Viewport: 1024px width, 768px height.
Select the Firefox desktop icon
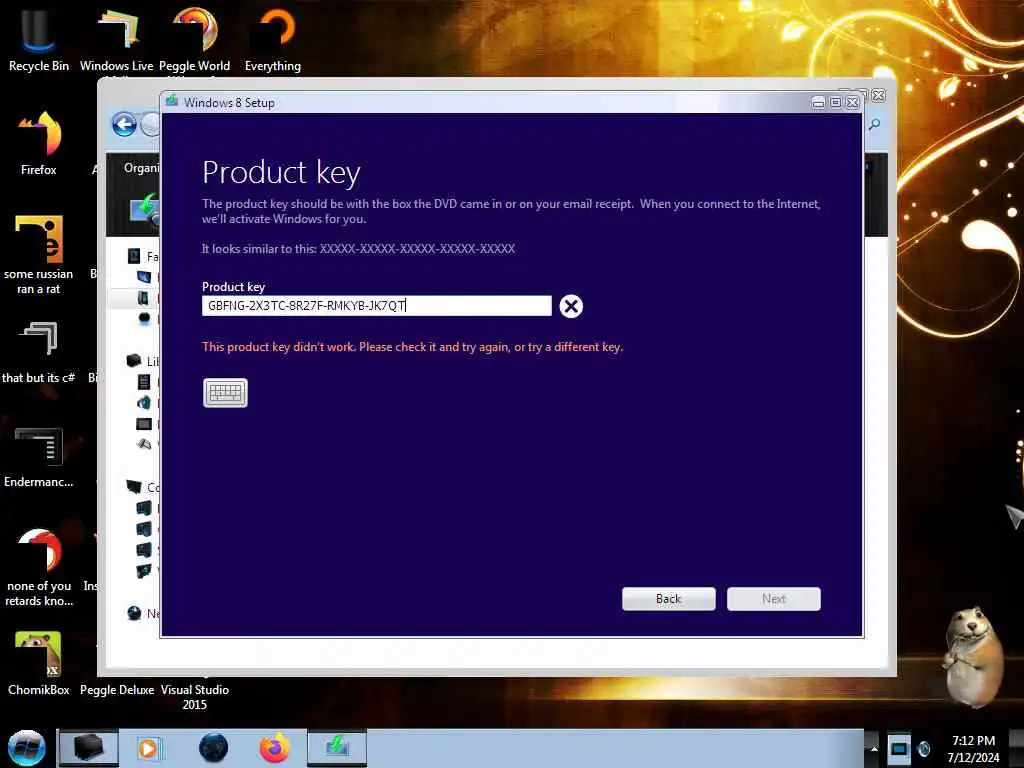coord(39,144)
